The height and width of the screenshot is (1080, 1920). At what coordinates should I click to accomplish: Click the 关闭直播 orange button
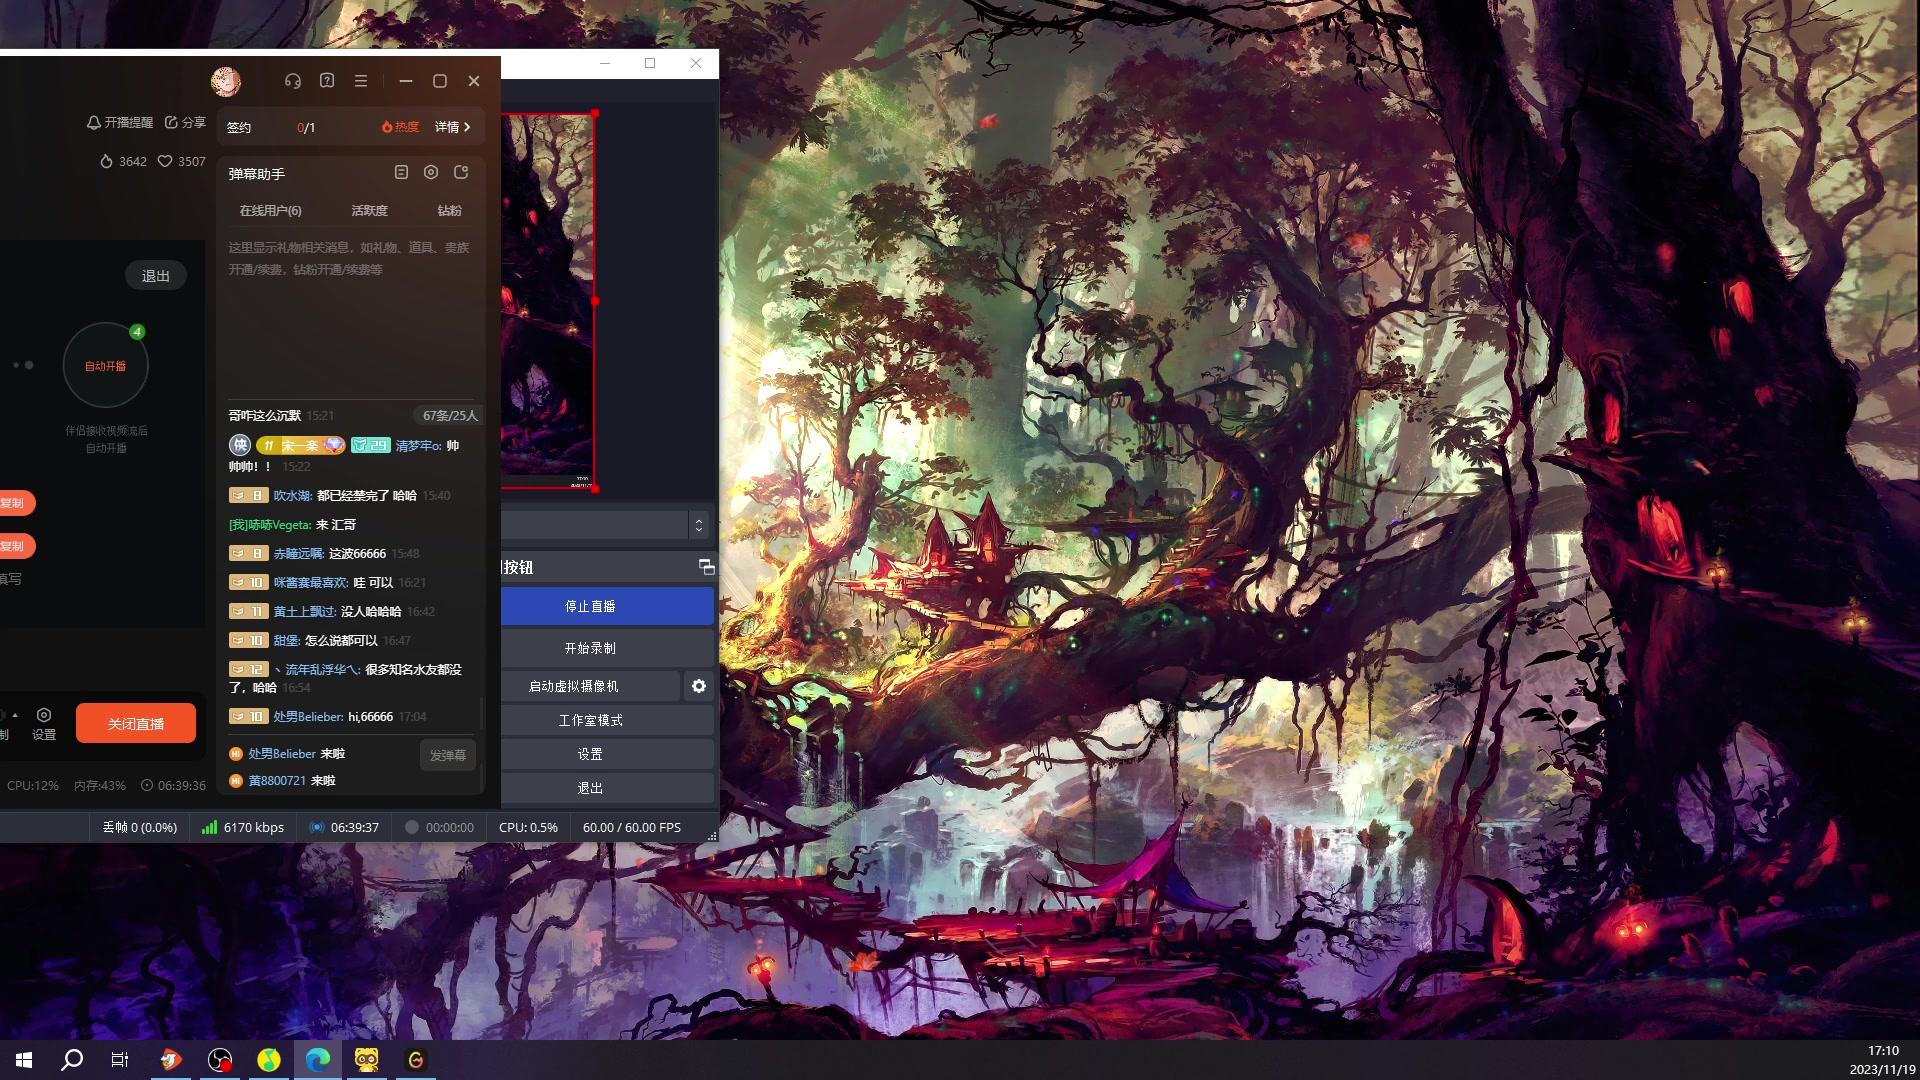tap(136, 723)
